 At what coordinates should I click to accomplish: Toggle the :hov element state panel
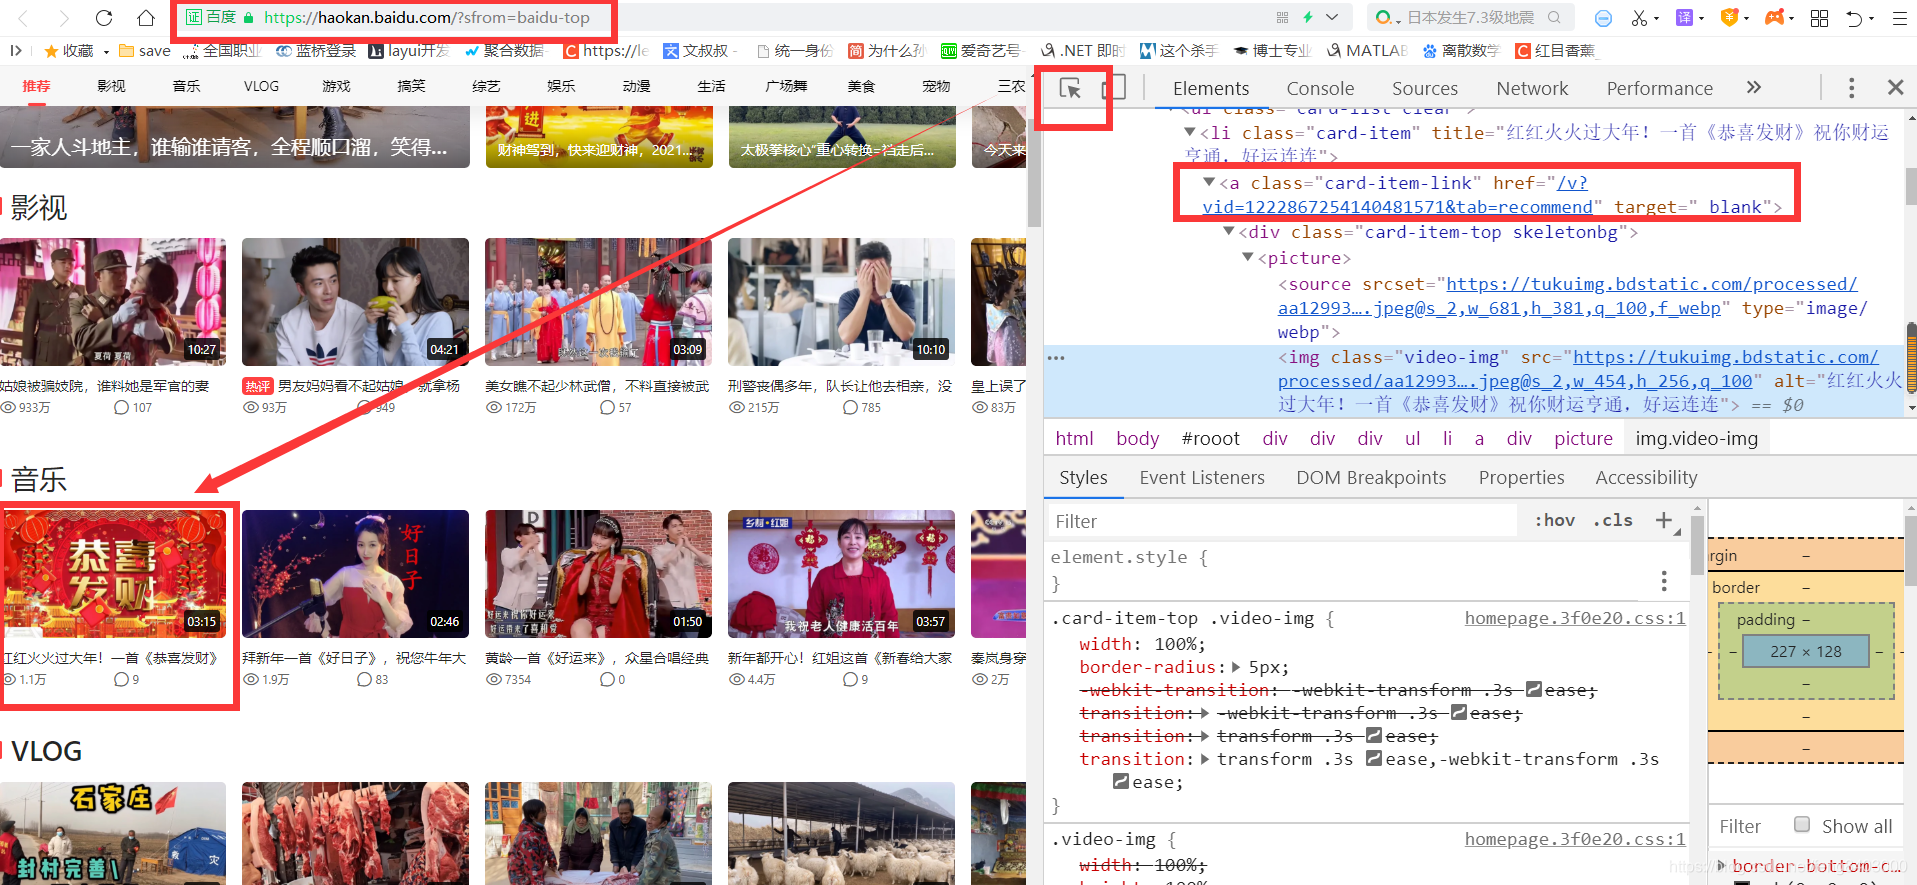tap(1555, 520)
